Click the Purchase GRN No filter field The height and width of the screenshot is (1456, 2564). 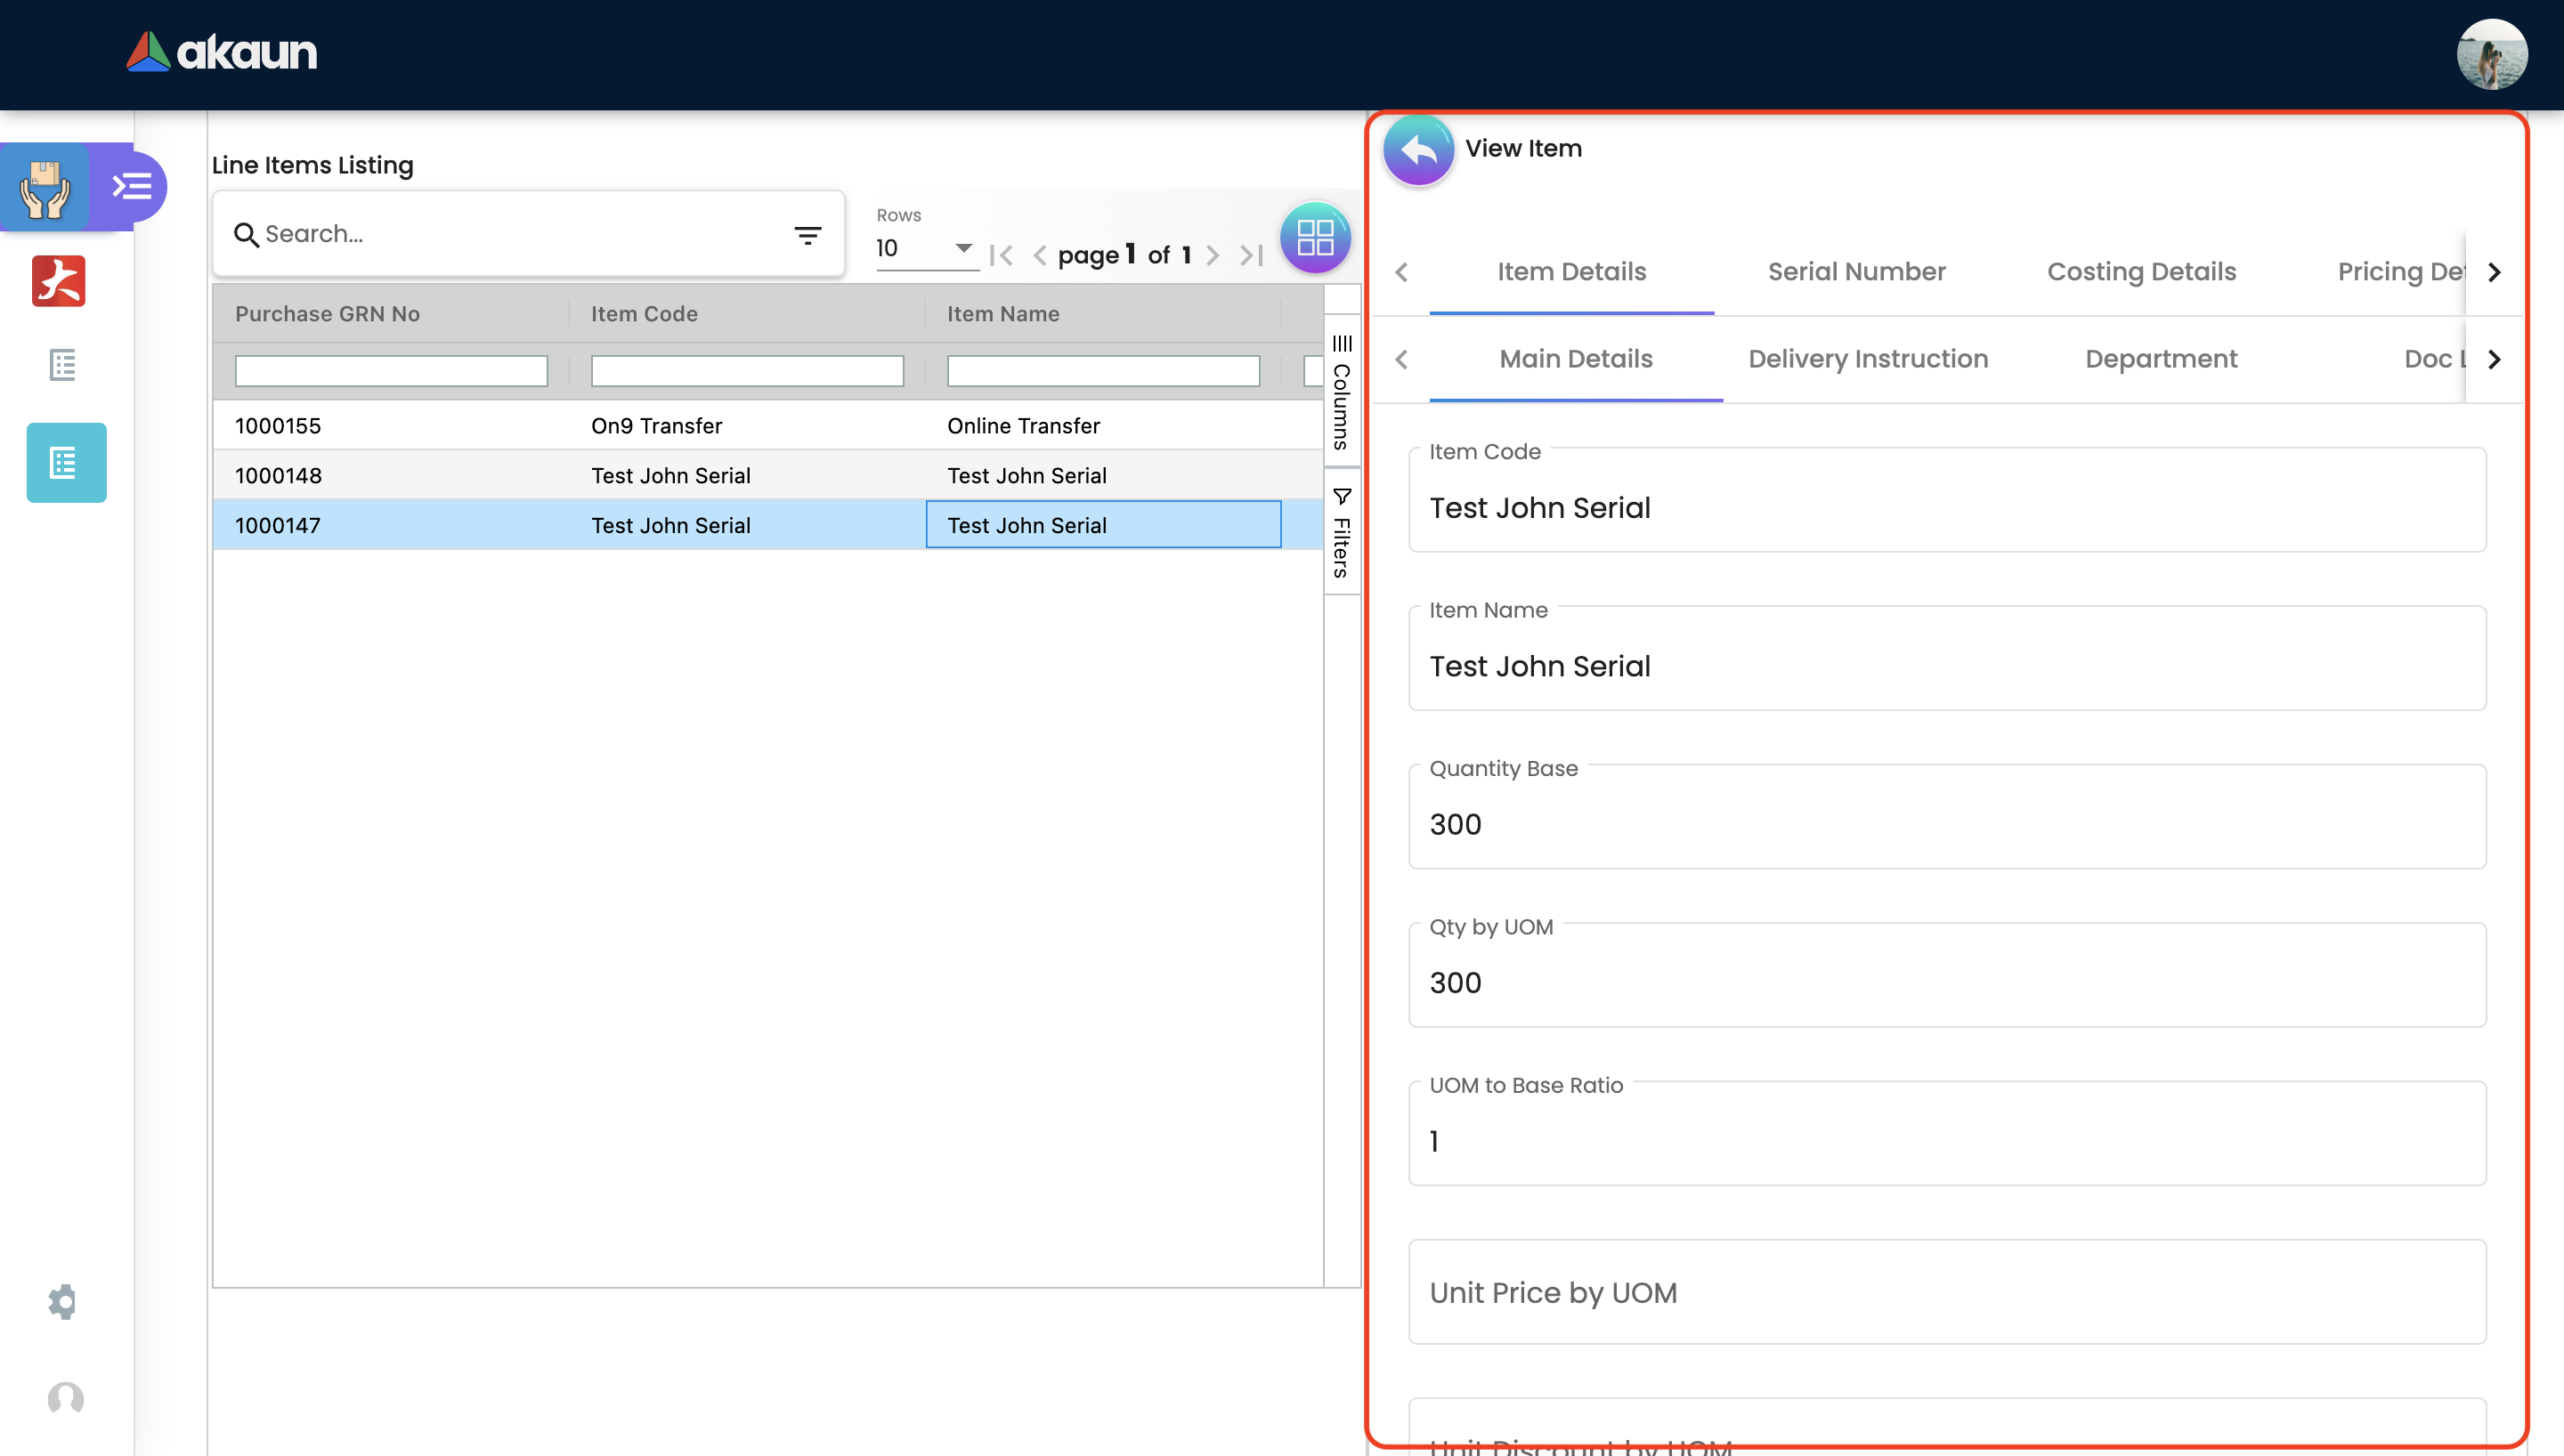(391, 371)
